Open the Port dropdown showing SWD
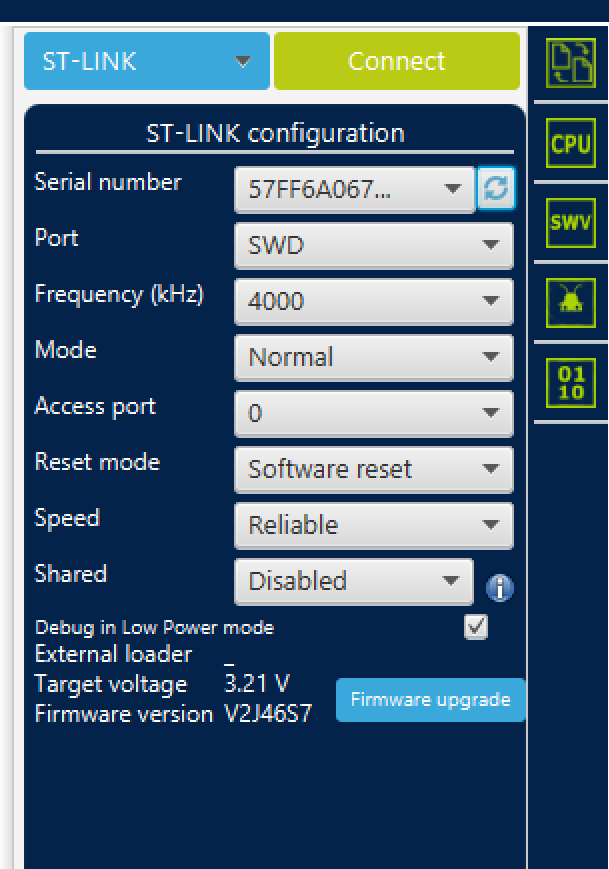 click(373, 245)
